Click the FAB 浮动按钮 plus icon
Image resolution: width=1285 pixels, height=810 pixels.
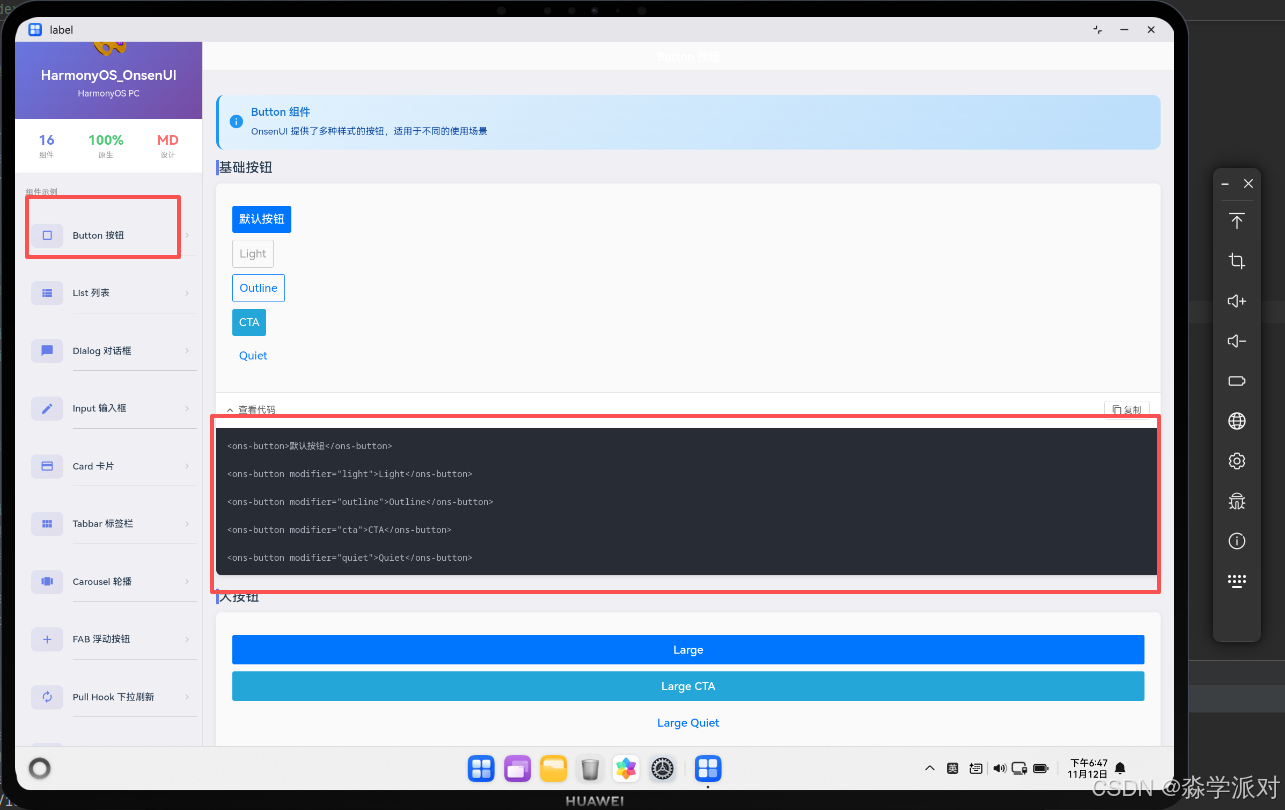pyautogui.click(x=47, y=639)
